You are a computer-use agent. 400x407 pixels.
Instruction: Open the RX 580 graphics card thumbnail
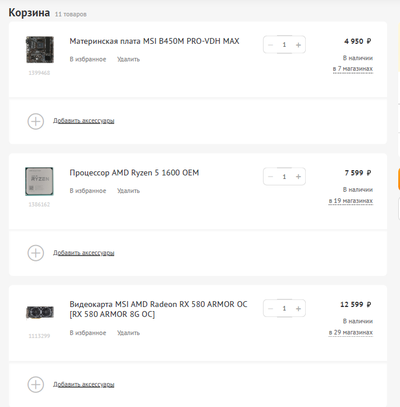(40, 313)
